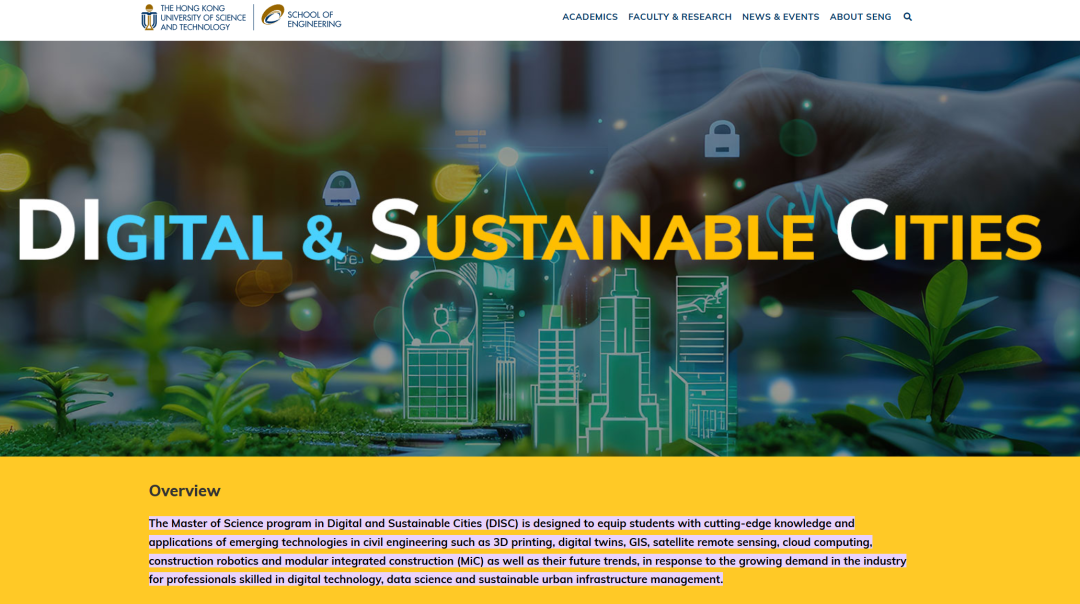Click the Overview heading

pyautogui.click(x=185, y=491)
